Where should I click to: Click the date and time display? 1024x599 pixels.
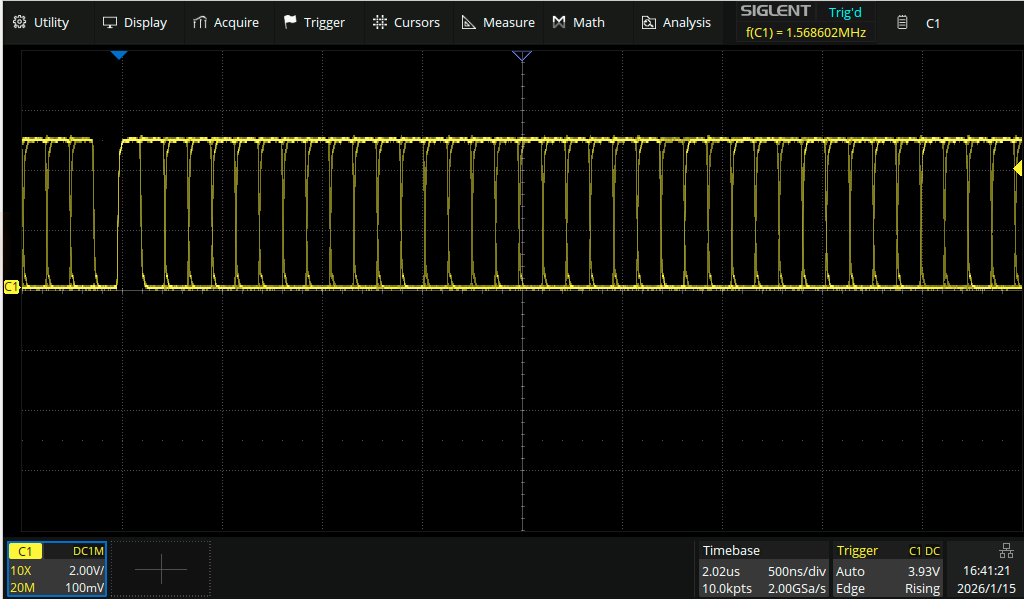click(983, 579)
